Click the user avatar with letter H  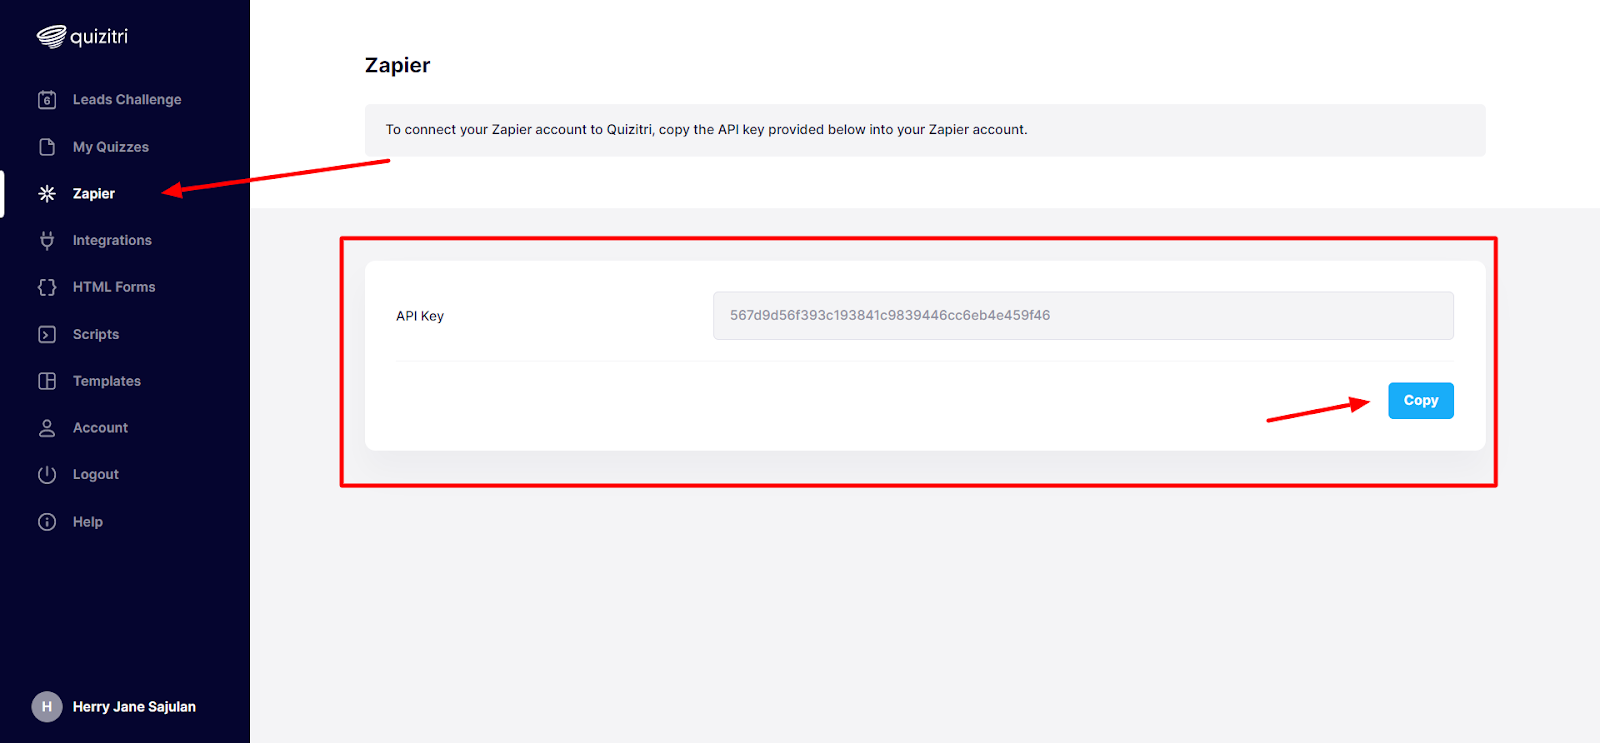[x=47, y=707]
